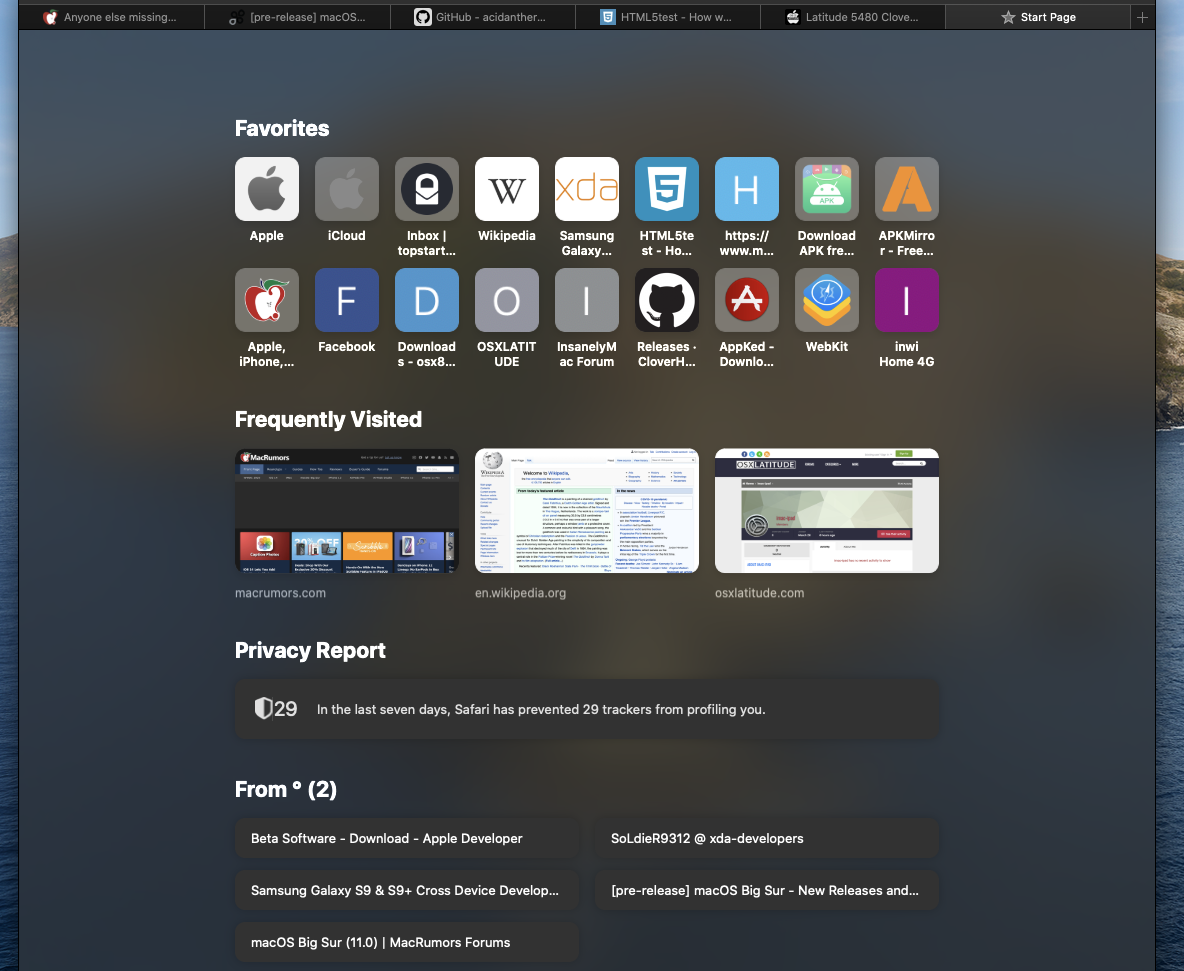
Task: Click the Privacy Report shield icon
Action: click(263, 708)
